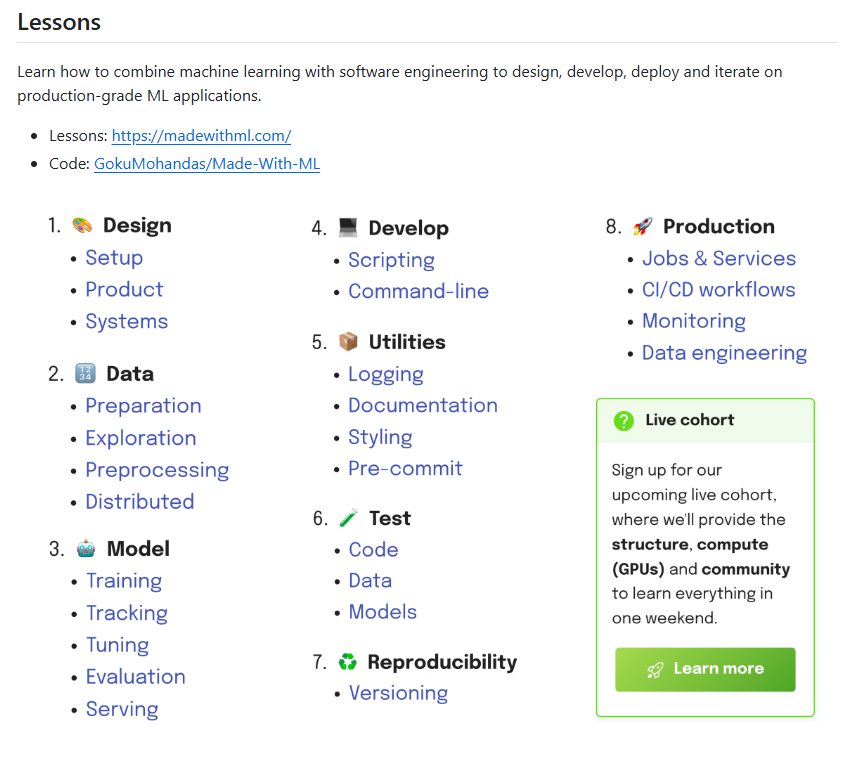Go to the Tracking lesson
858x759 pixels.
click(127, 613)
